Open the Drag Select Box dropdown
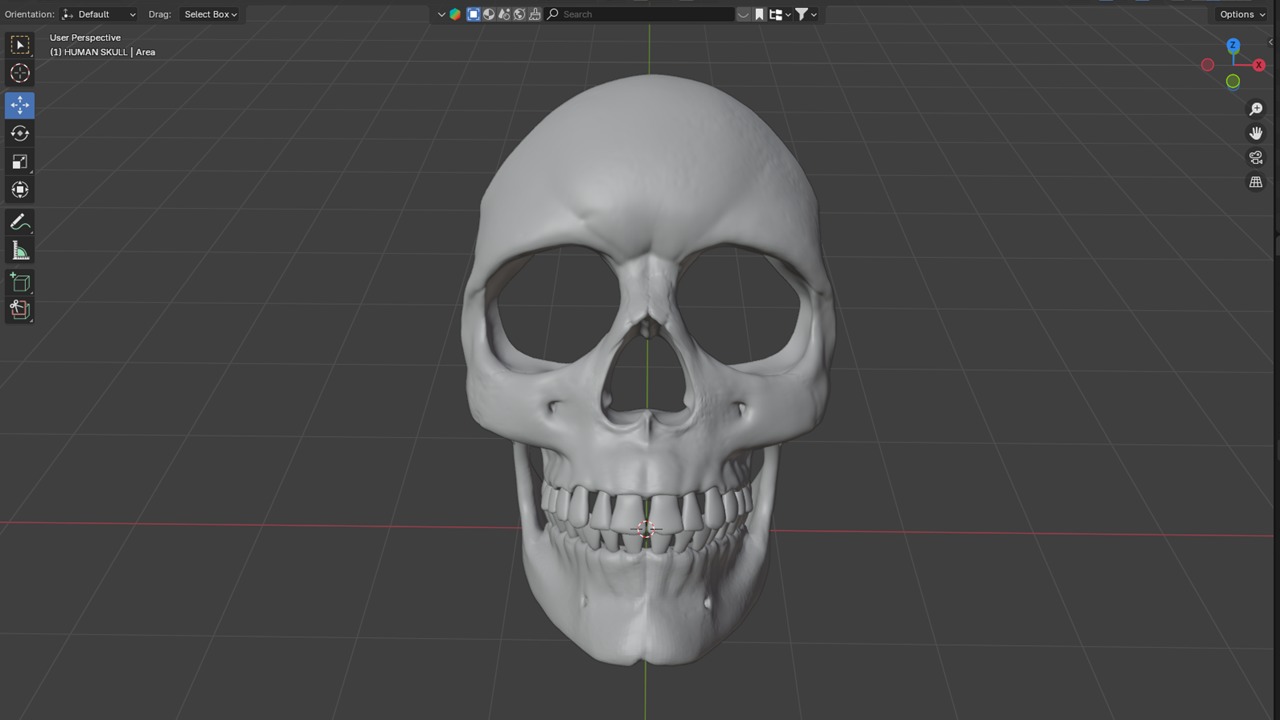 [x=210, y=14]
